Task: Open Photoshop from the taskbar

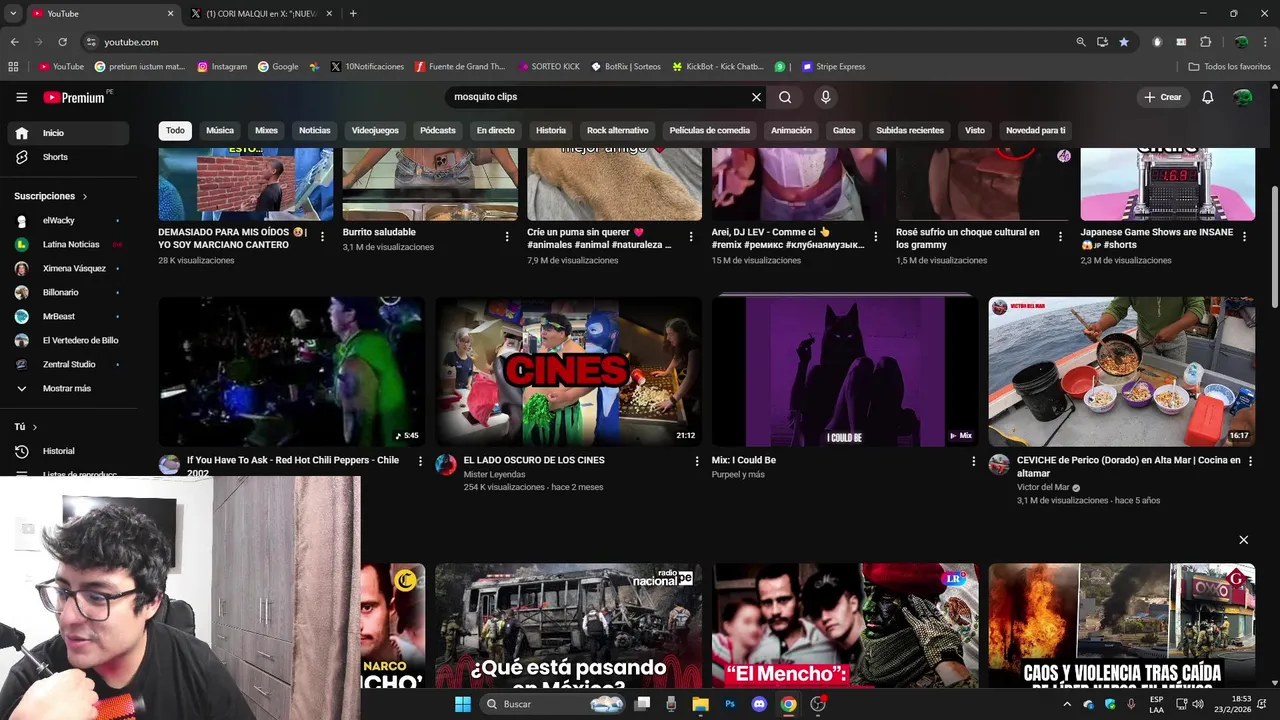Action: coord(730,704)
